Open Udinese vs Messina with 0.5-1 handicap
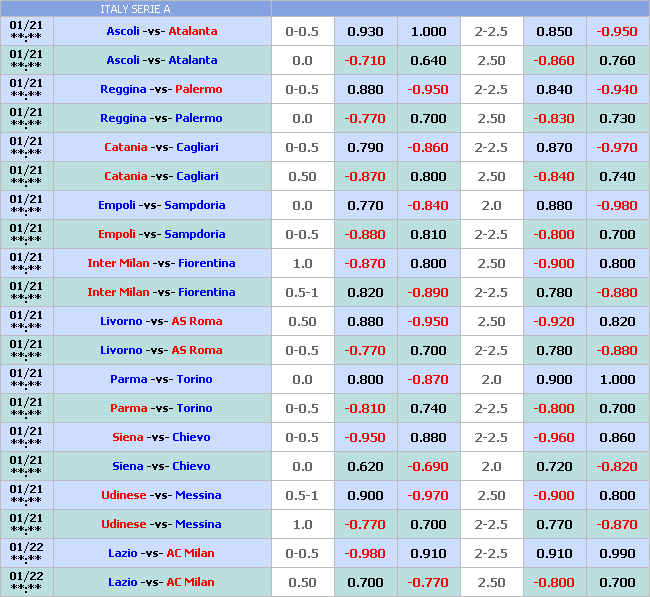This screenshot has height=597, width=650. point(161,495)
